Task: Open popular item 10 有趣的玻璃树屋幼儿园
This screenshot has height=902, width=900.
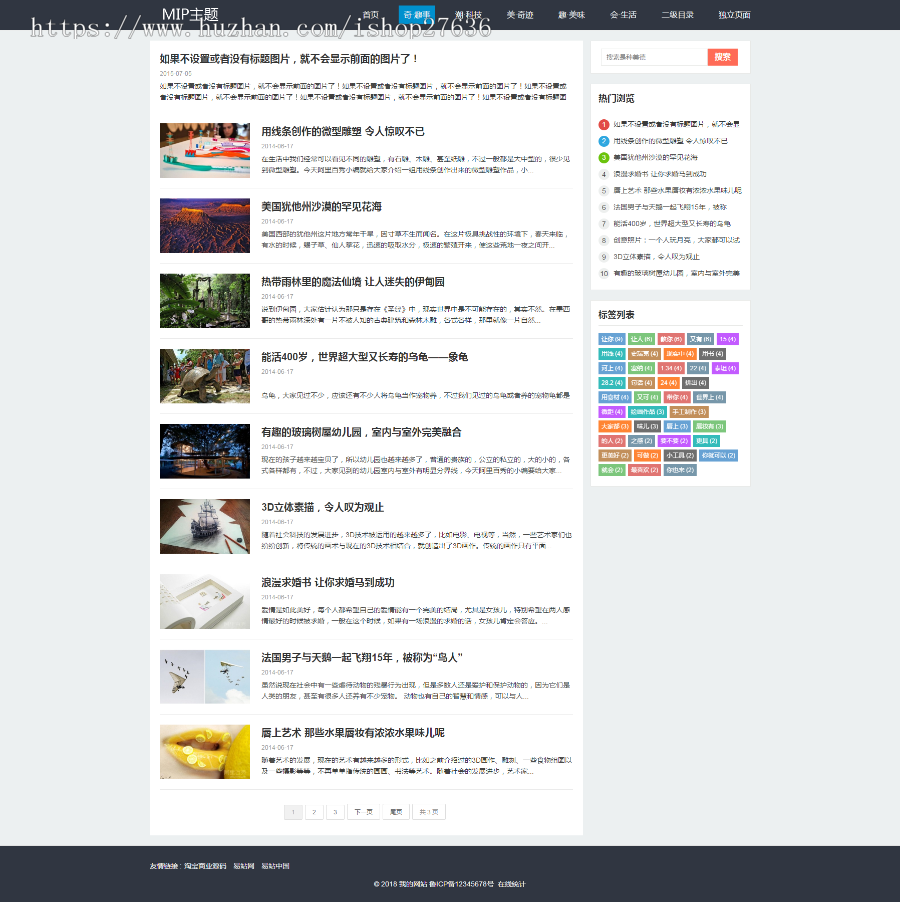Action: click(x=676, y=273)
